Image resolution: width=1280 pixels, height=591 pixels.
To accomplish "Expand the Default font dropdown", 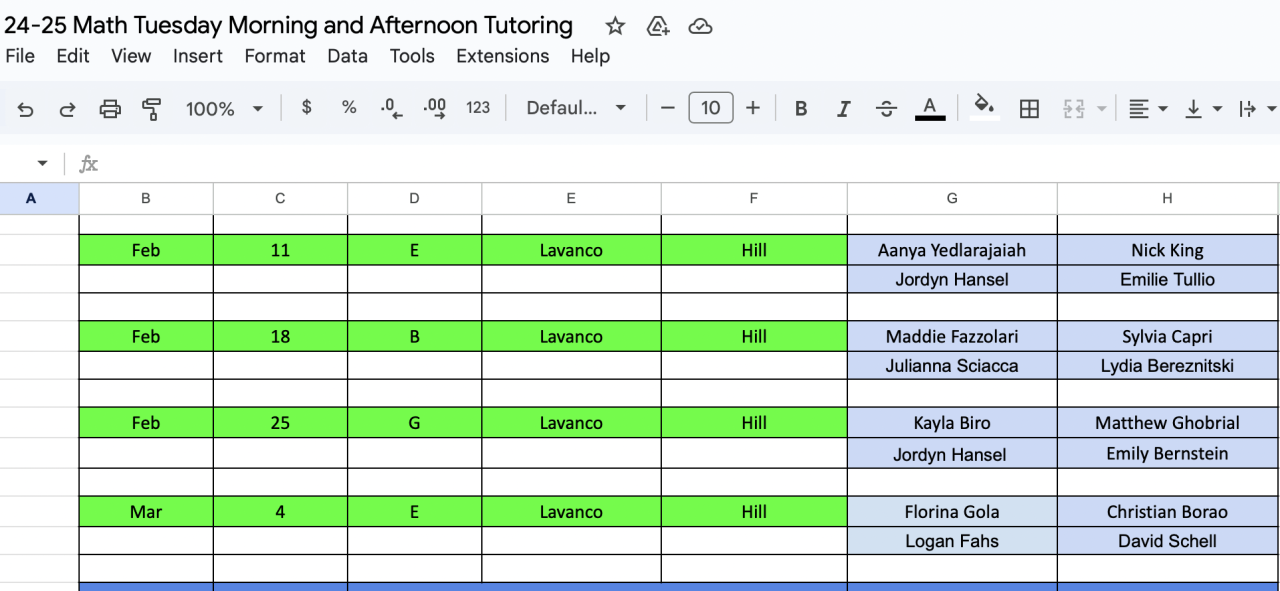I will [576, 109].
